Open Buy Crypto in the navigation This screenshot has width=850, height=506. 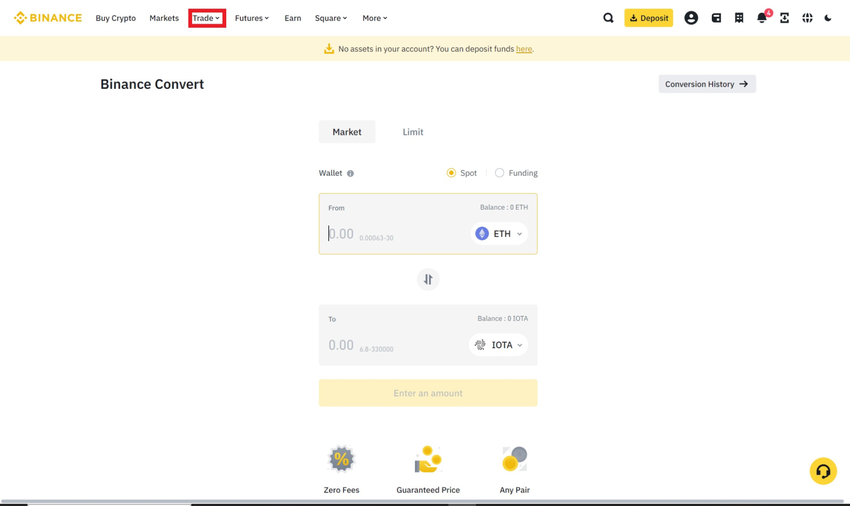pos(115,18)
